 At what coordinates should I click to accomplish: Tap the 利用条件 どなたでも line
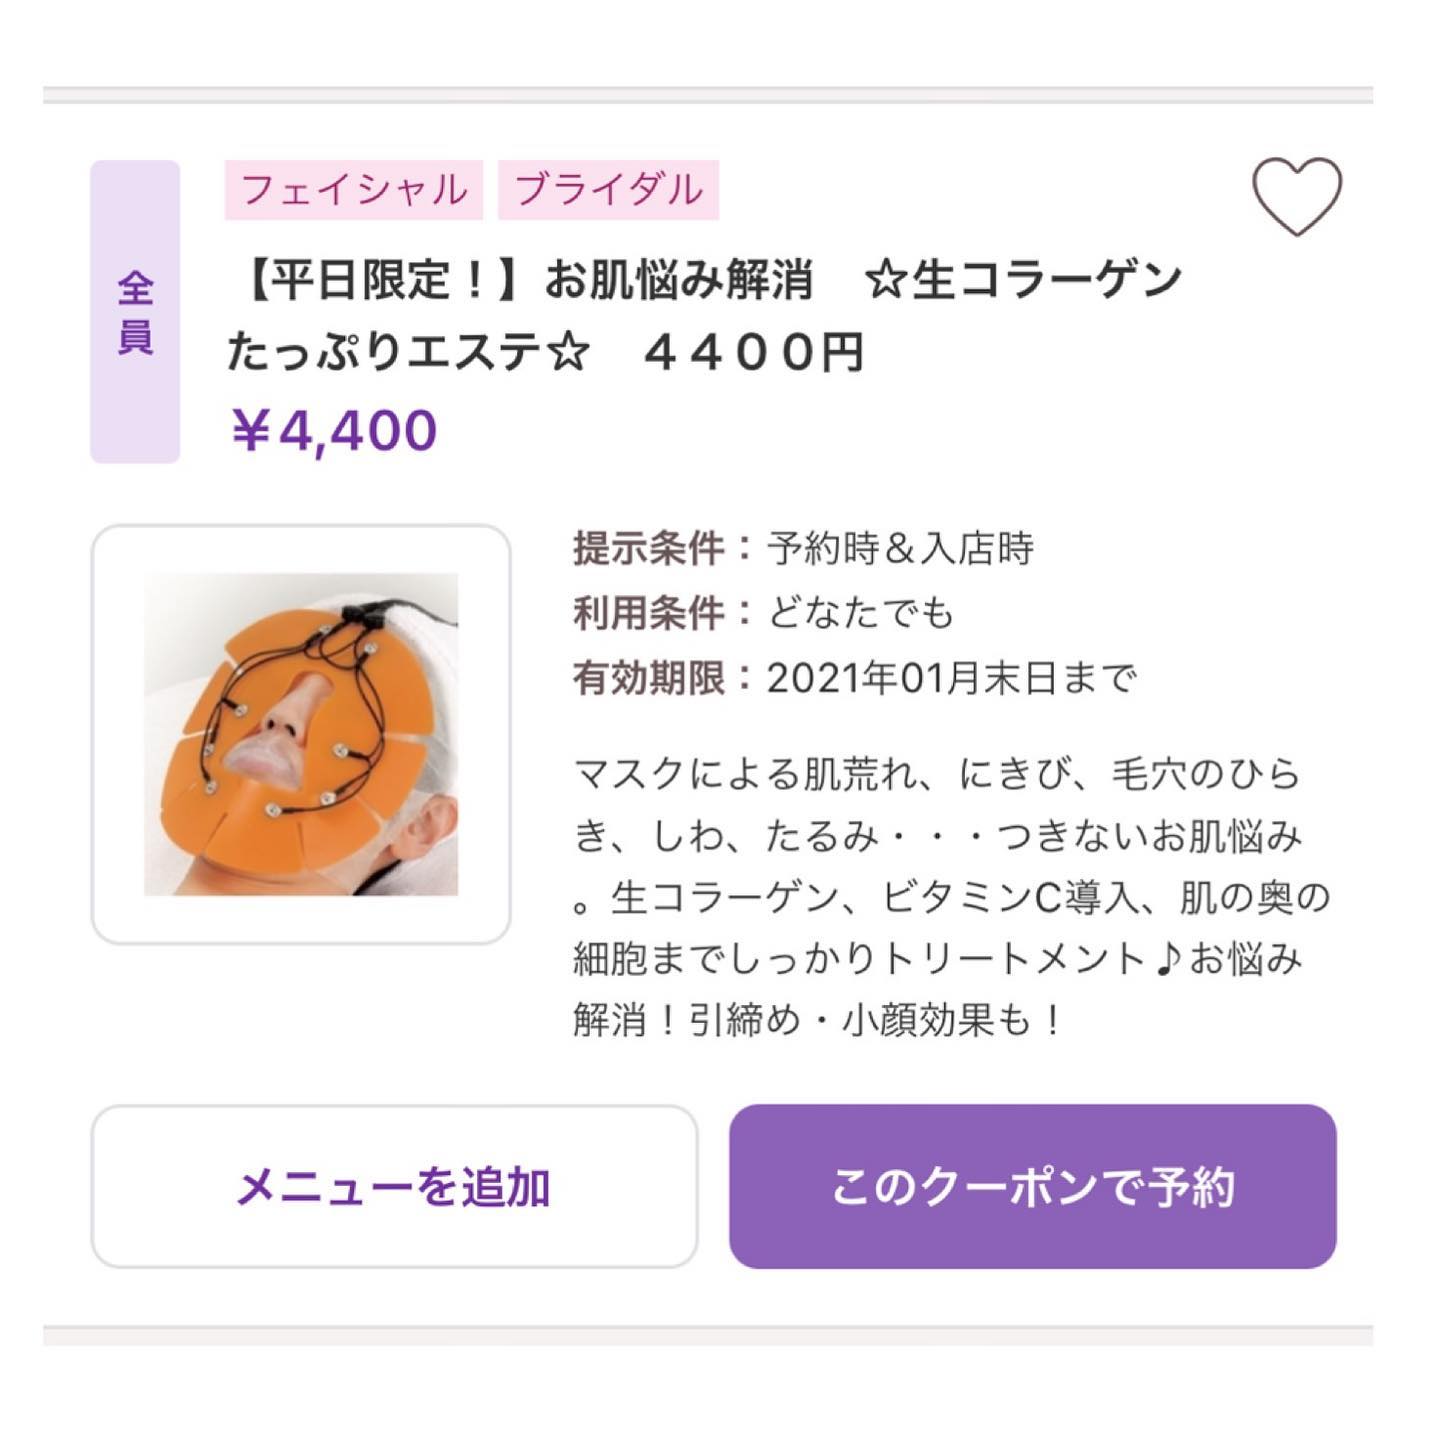pyautogui.click(x=763, y=613)
